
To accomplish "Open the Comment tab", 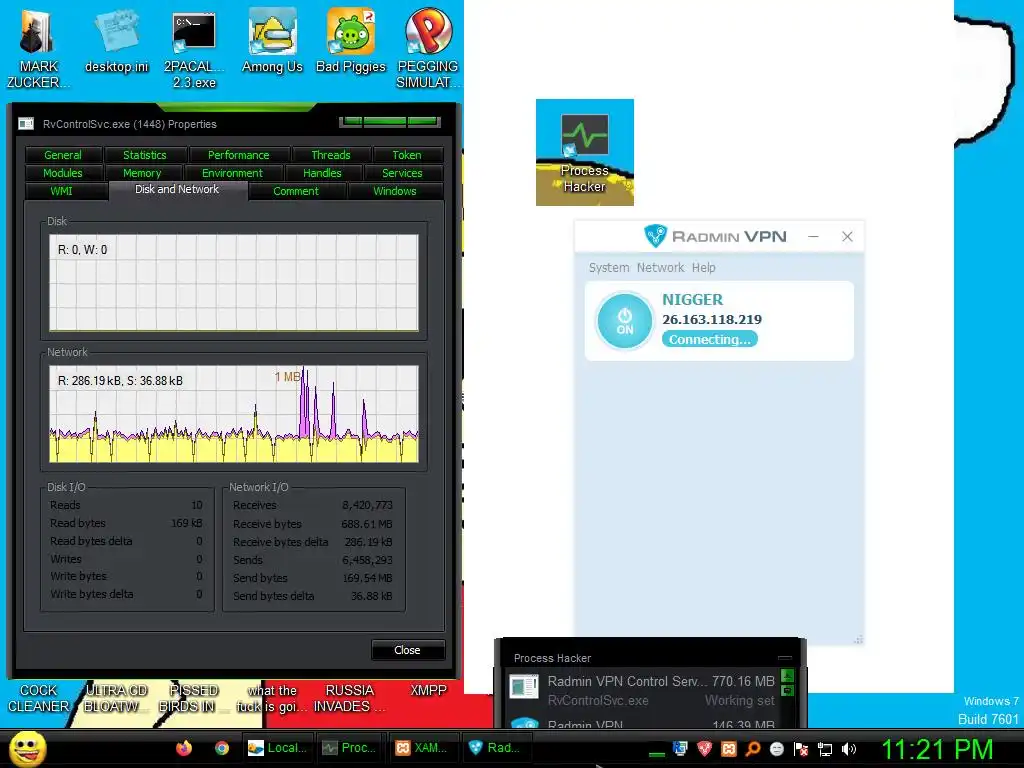I will [x=296, y=191].
